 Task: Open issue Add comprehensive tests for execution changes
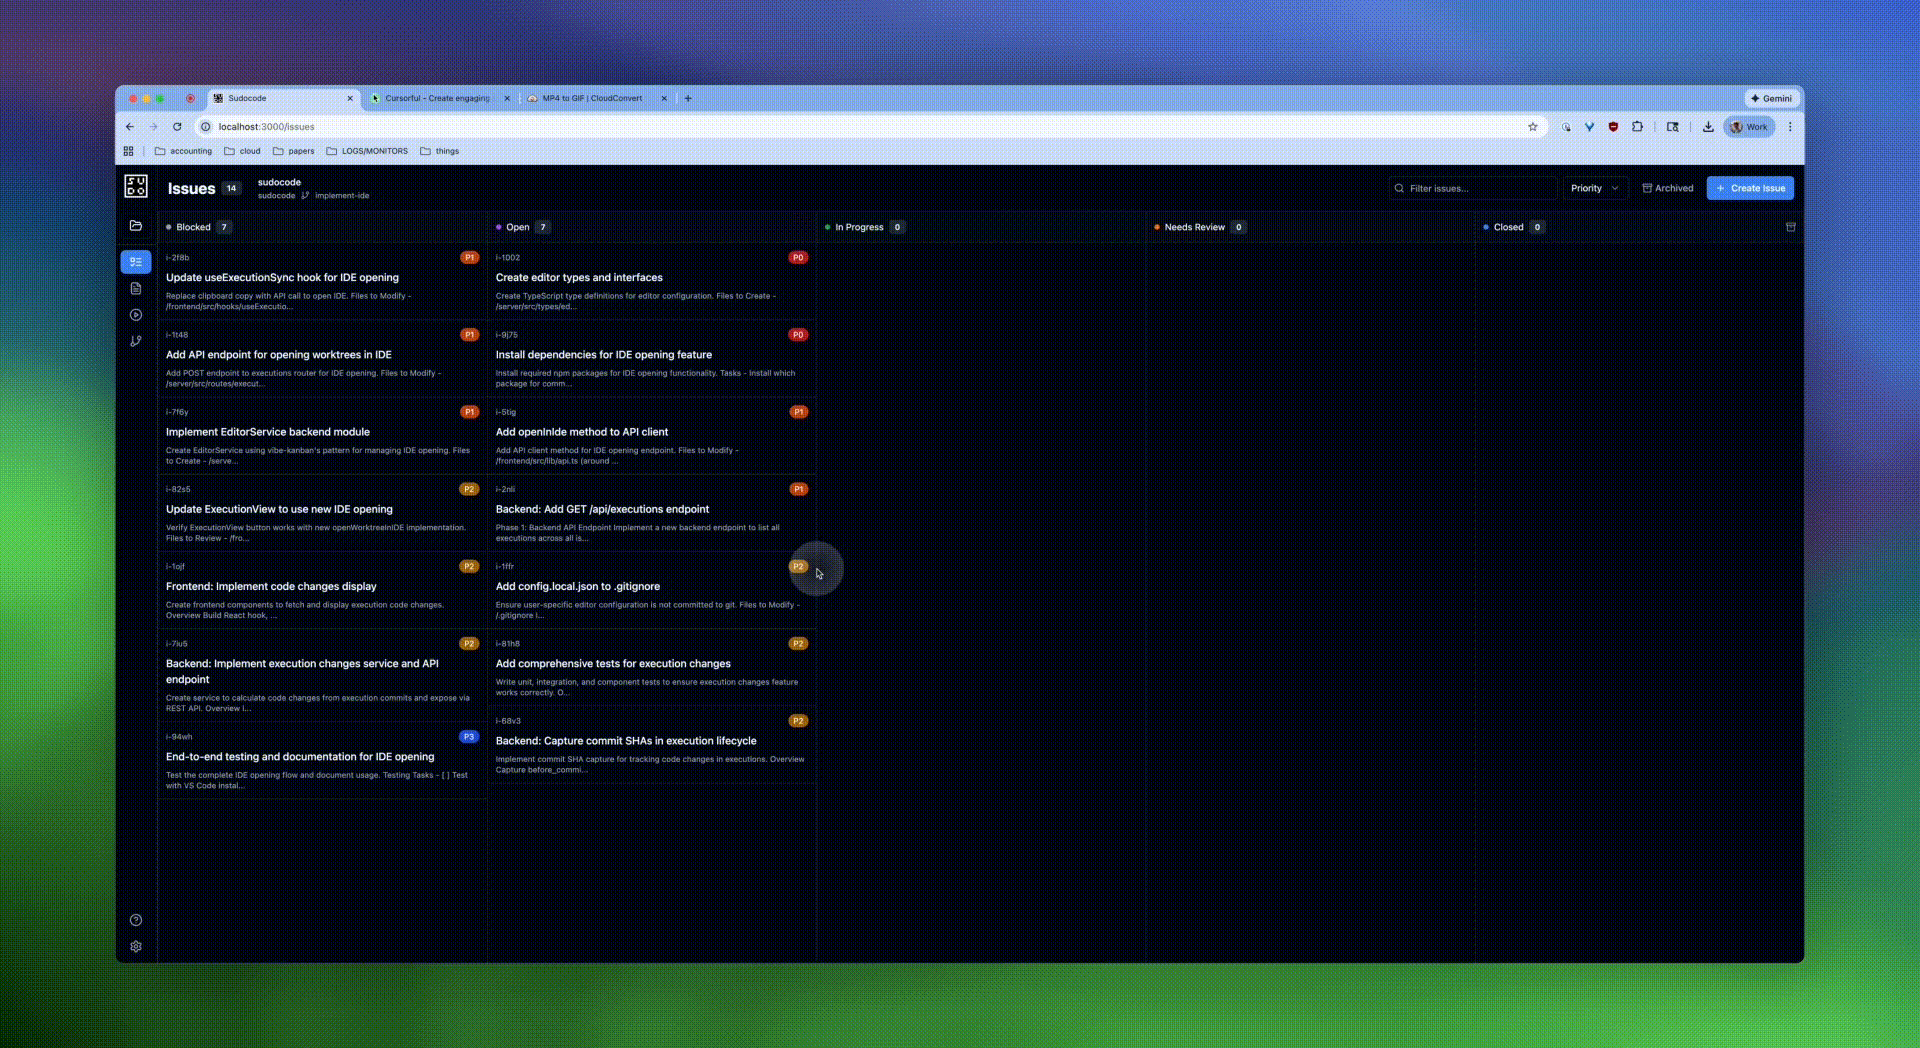tap(652, 666)
